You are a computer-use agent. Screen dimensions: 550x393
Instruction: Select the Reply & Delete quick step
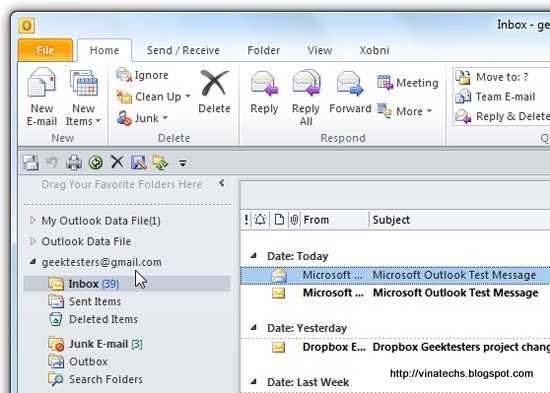[x=502, y=116]
